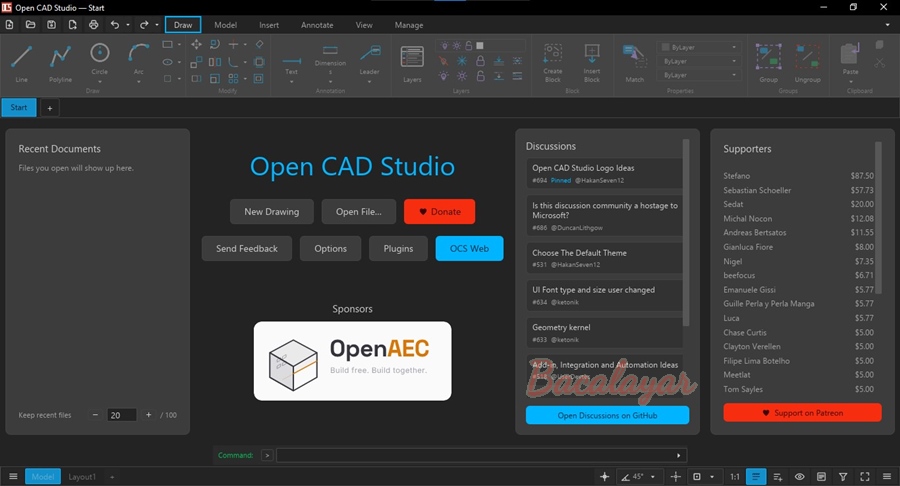Screen dimensions: 900x486
Task: Expand the Arc tool dropdown arrow
Action: [x=138, y=81]
